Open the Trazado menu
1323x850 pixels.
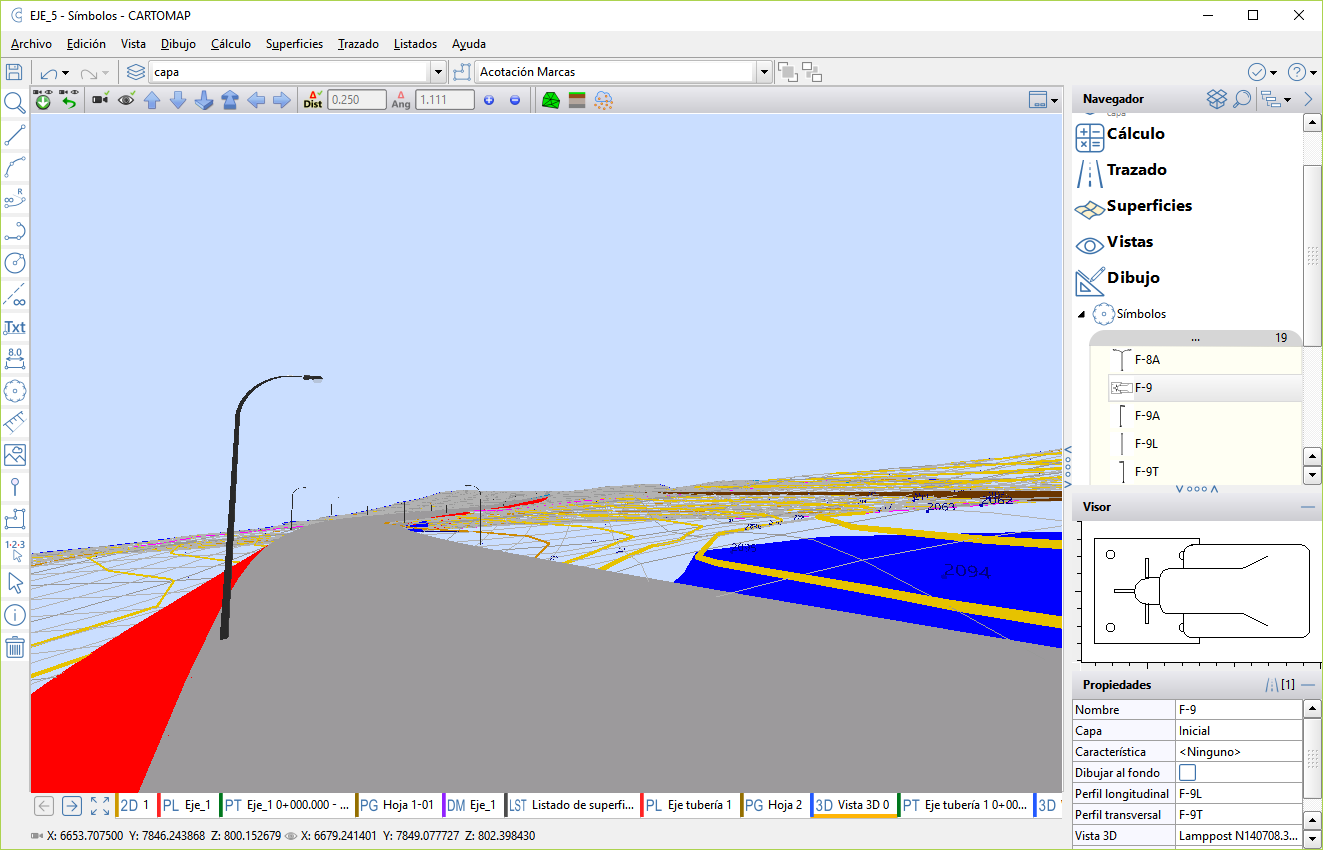(x=358, y=44)
